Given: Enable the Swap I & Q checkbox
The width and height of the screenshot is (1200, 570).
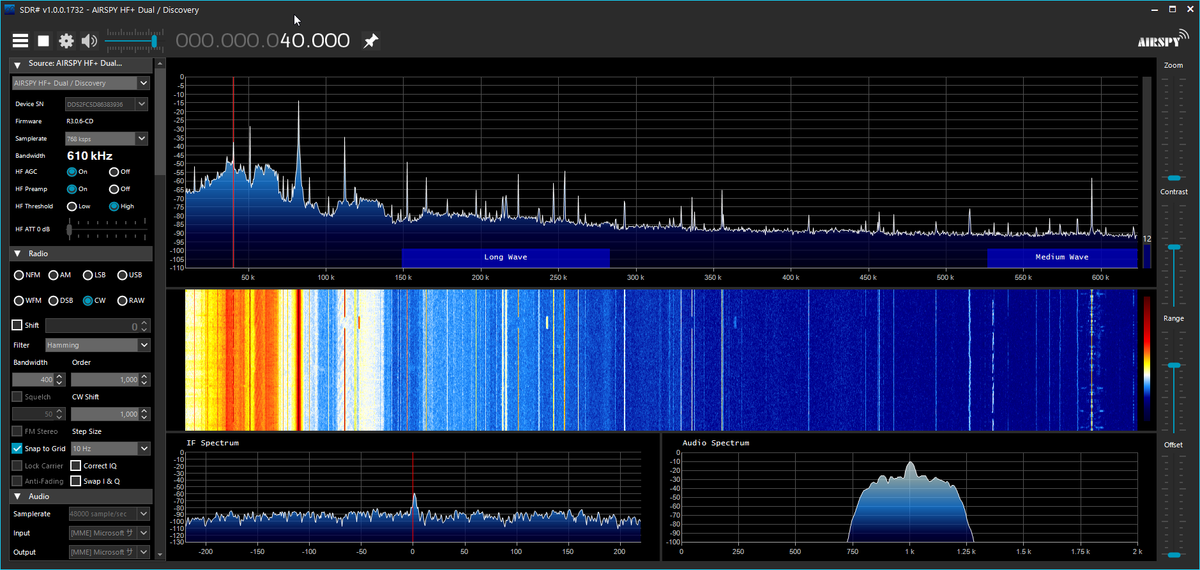Looking at the screenshot, I should (76, 481).
